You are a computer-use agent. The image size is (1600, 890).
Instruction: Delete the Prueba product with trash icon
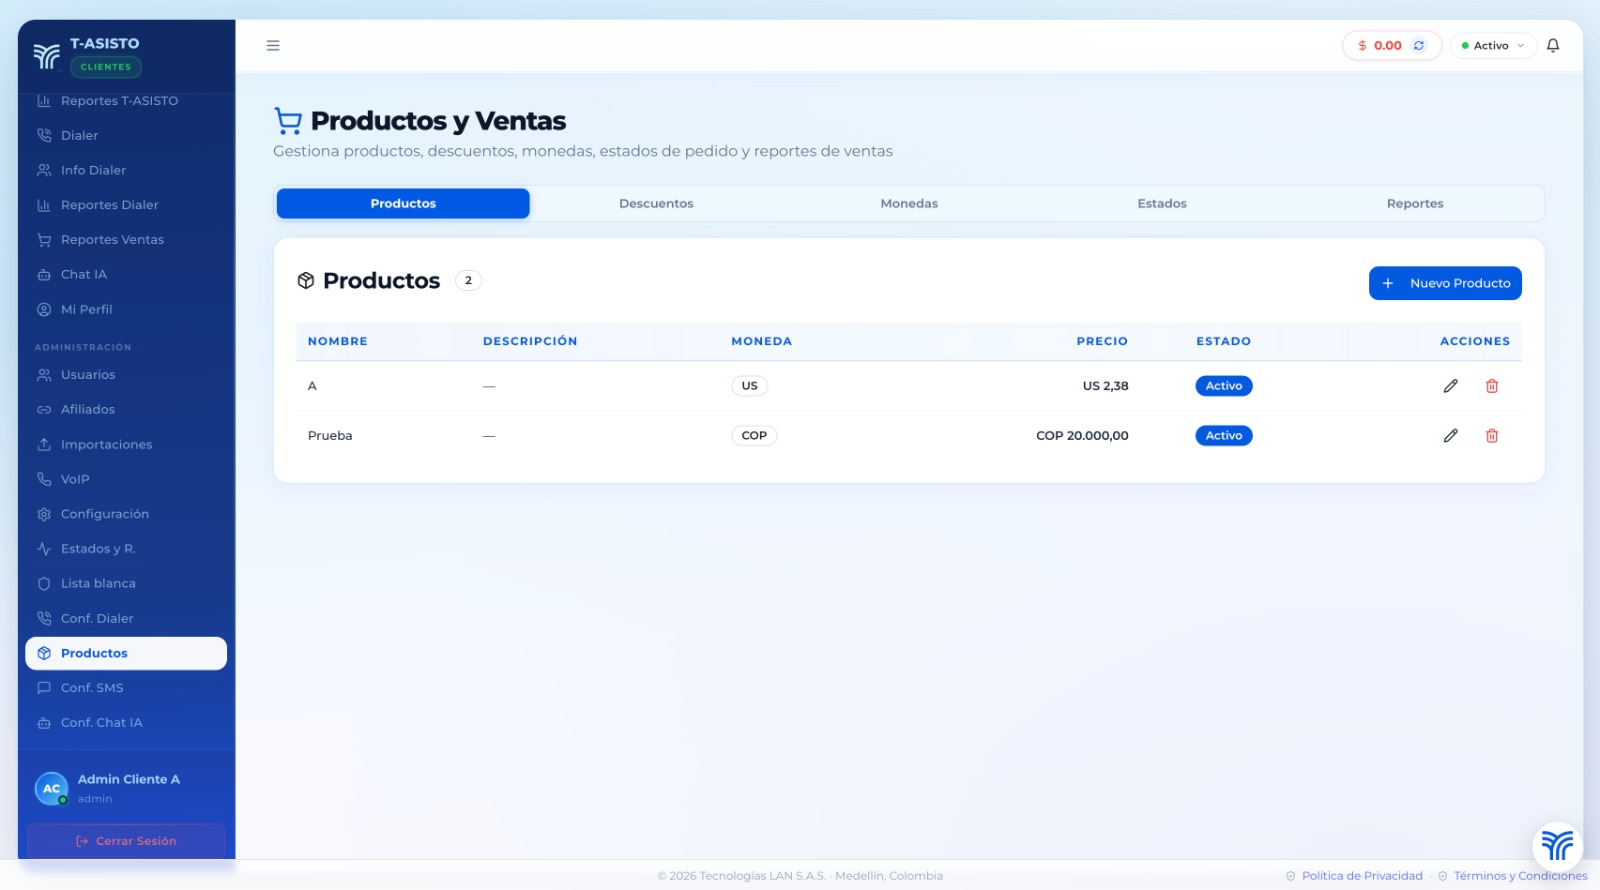click(1491, 436)
